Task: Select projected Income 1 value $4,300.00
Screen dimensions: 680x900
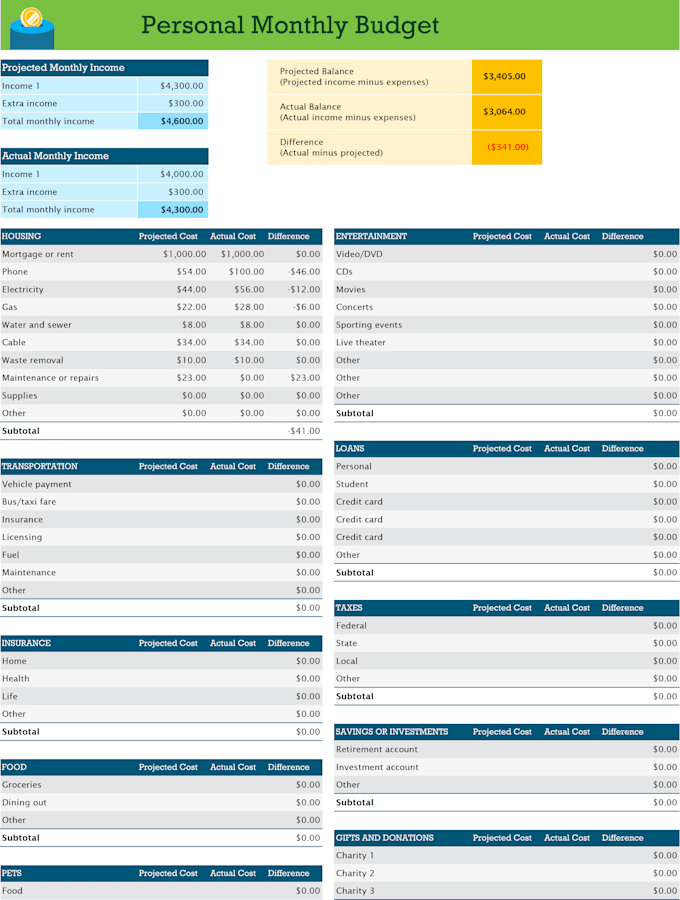Action: [x=181, y=86]
